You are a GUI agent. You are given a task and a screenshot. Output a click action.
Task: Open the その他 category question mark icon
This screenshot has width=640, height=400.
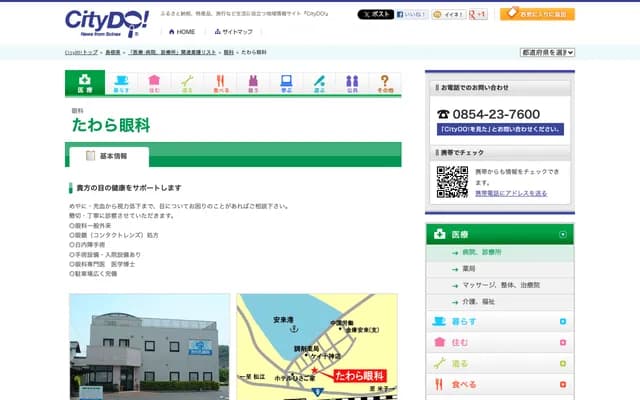point(385,83)
